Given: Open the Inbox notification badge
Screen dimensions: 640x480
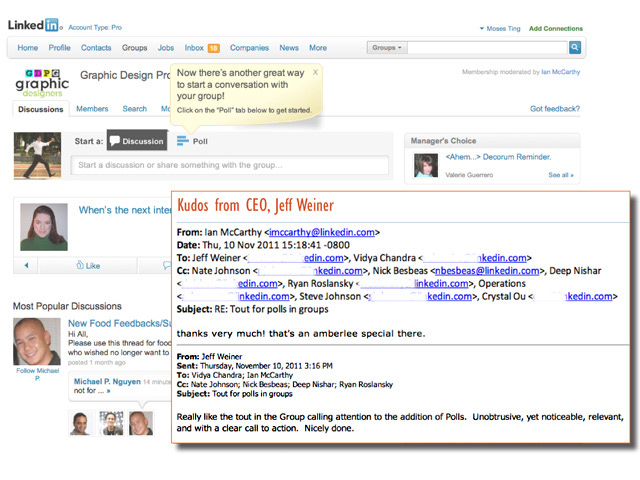Looking at the screenshot, I should pos(213,48).
